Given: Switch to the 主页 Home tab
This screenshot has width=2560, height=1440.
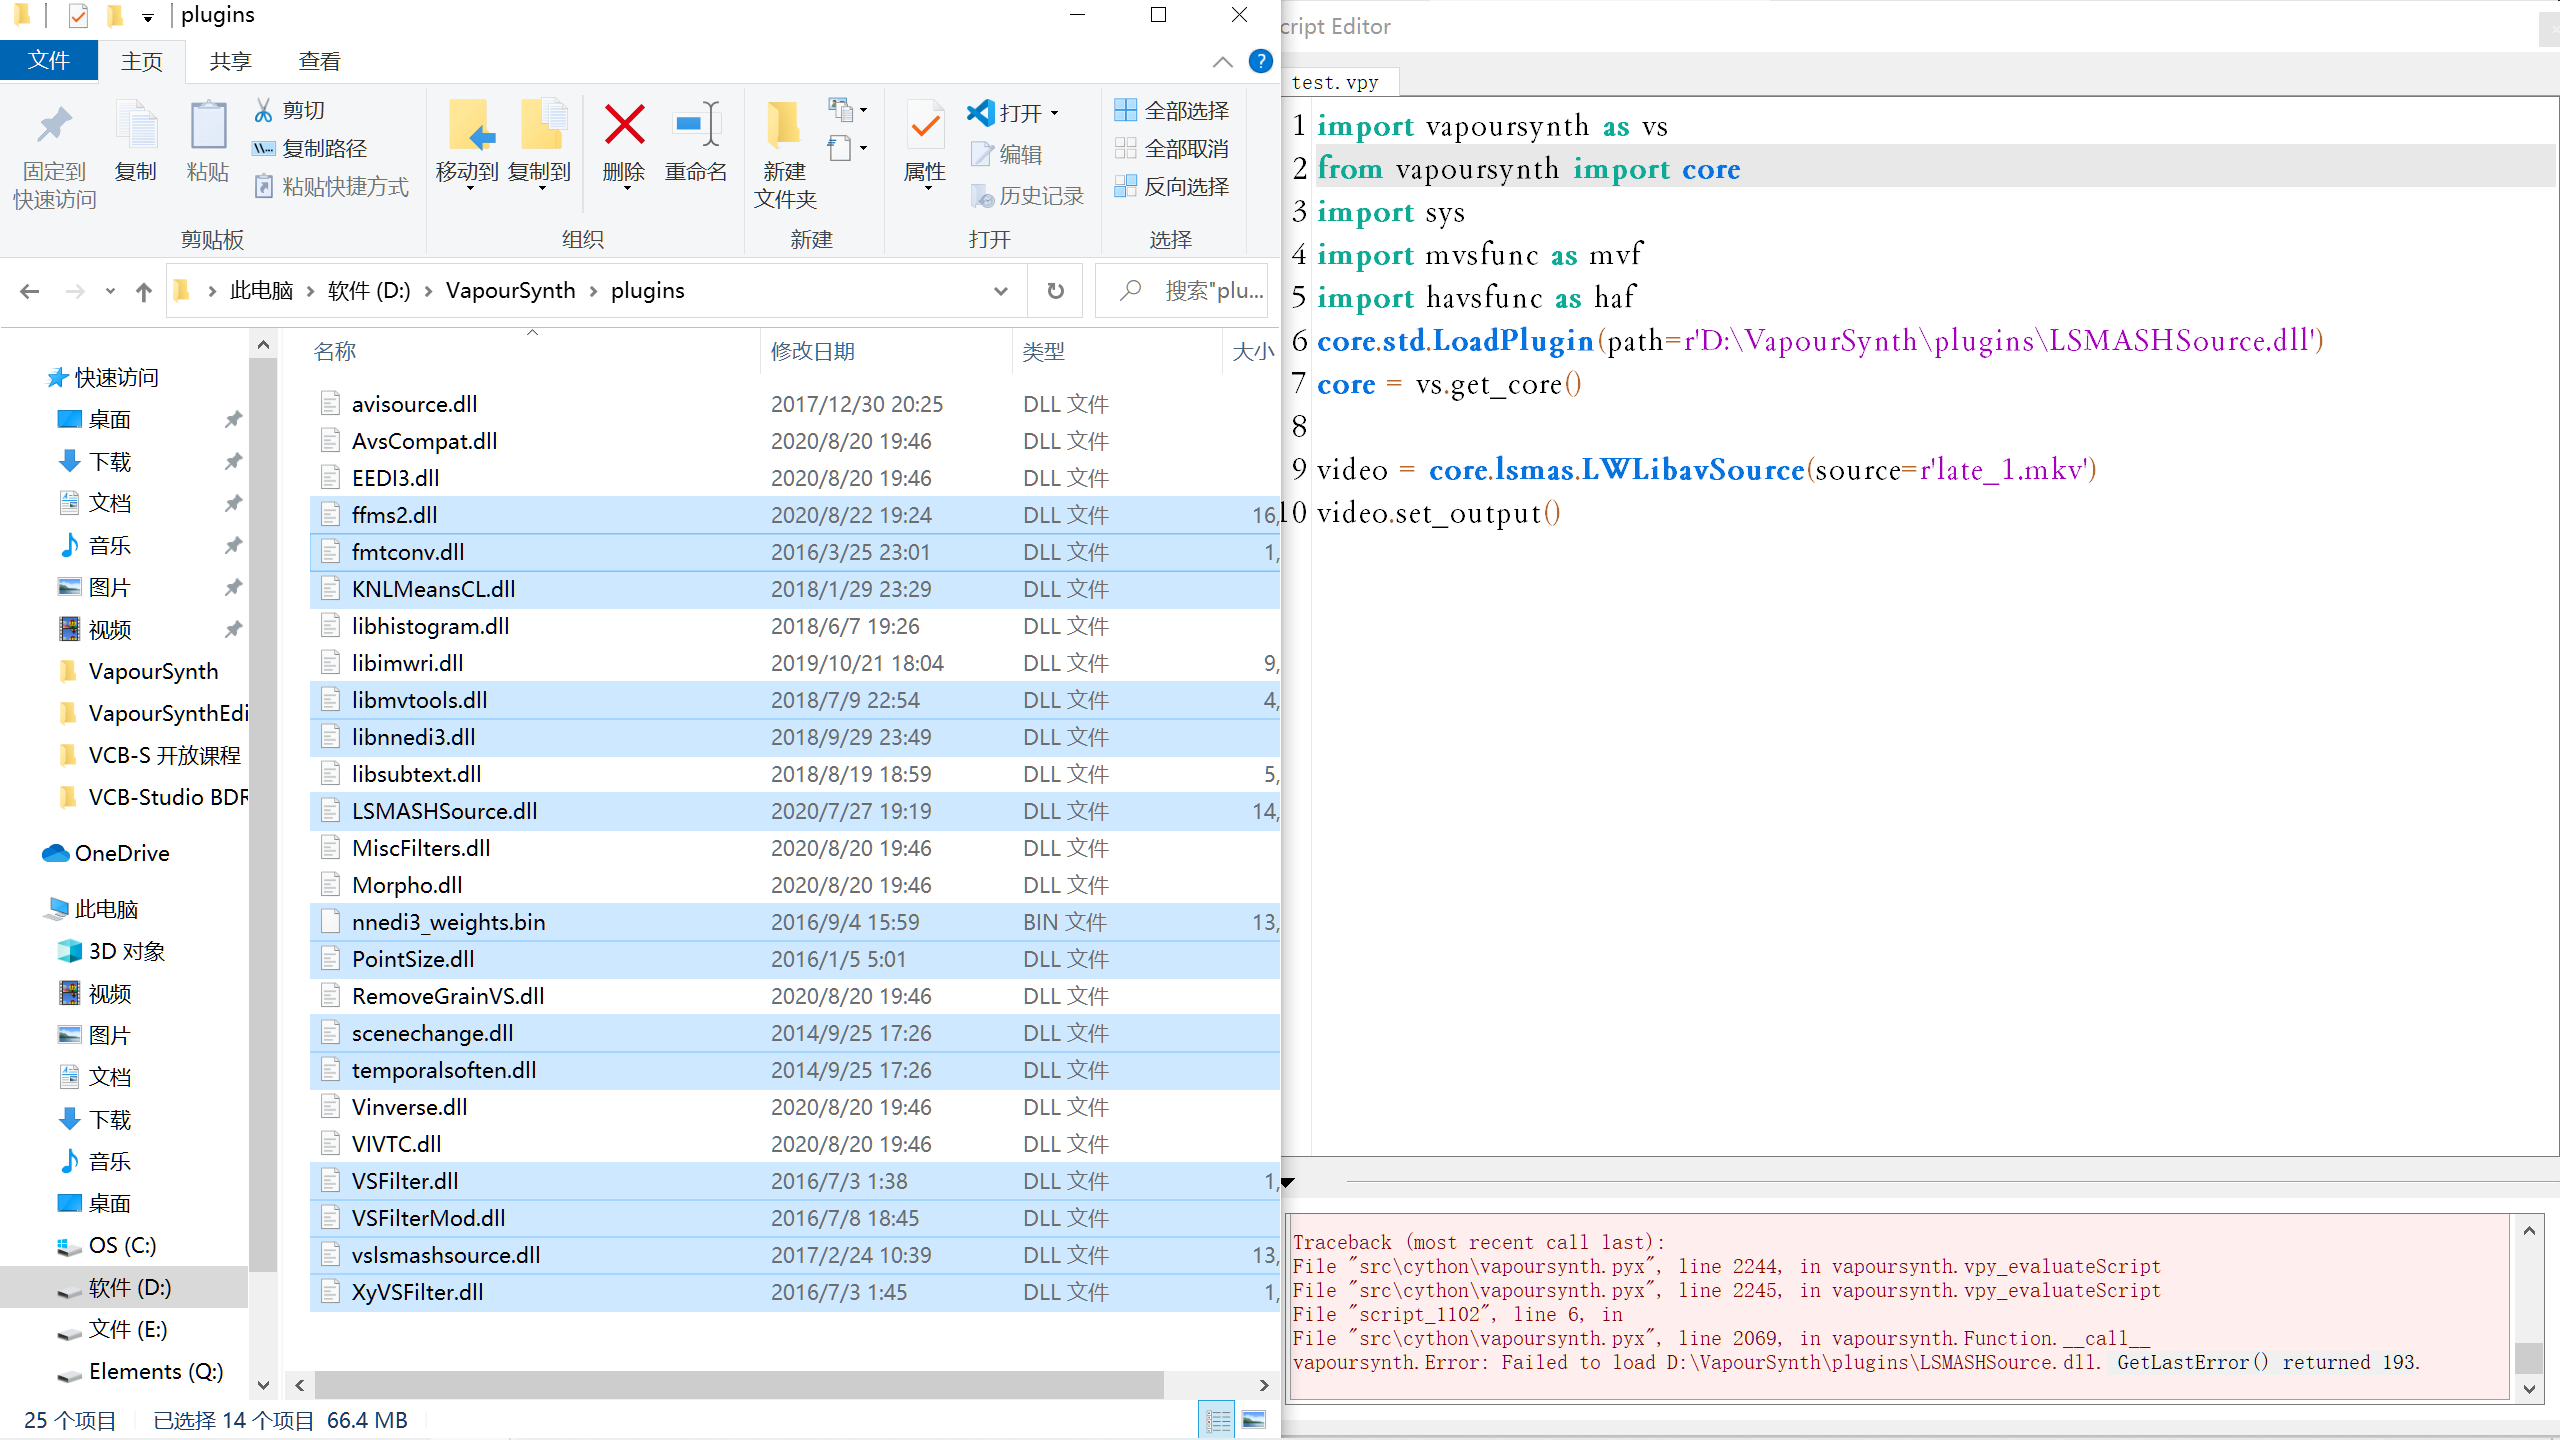Looking at the screenshot, I should click(142, 61).
